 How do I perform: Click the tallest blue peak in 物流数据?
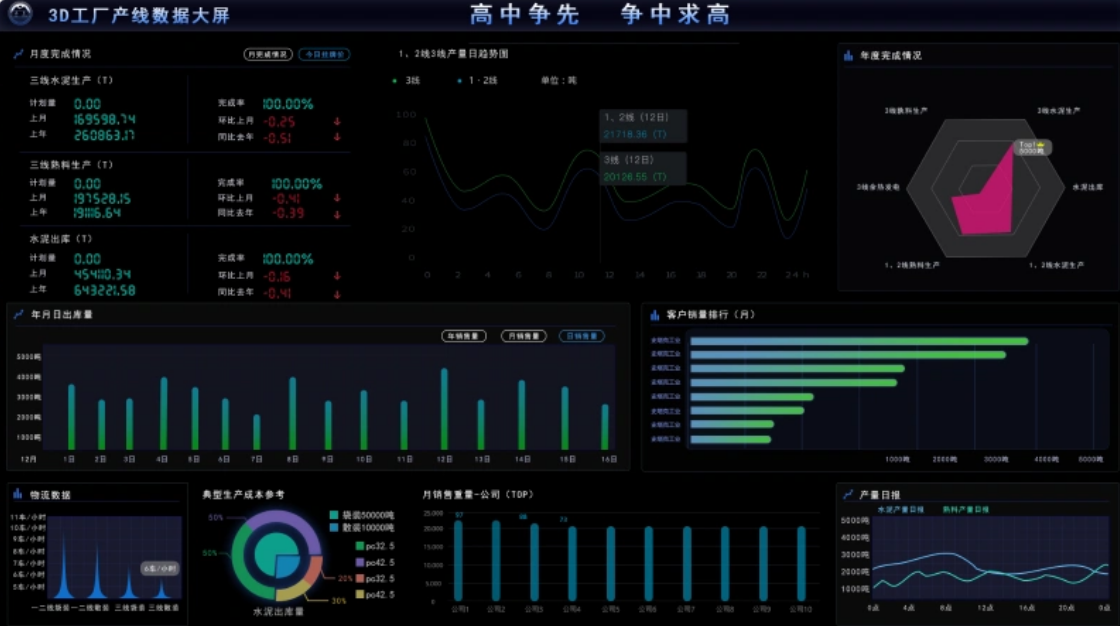pyautogui.click(x=63, y=568)
